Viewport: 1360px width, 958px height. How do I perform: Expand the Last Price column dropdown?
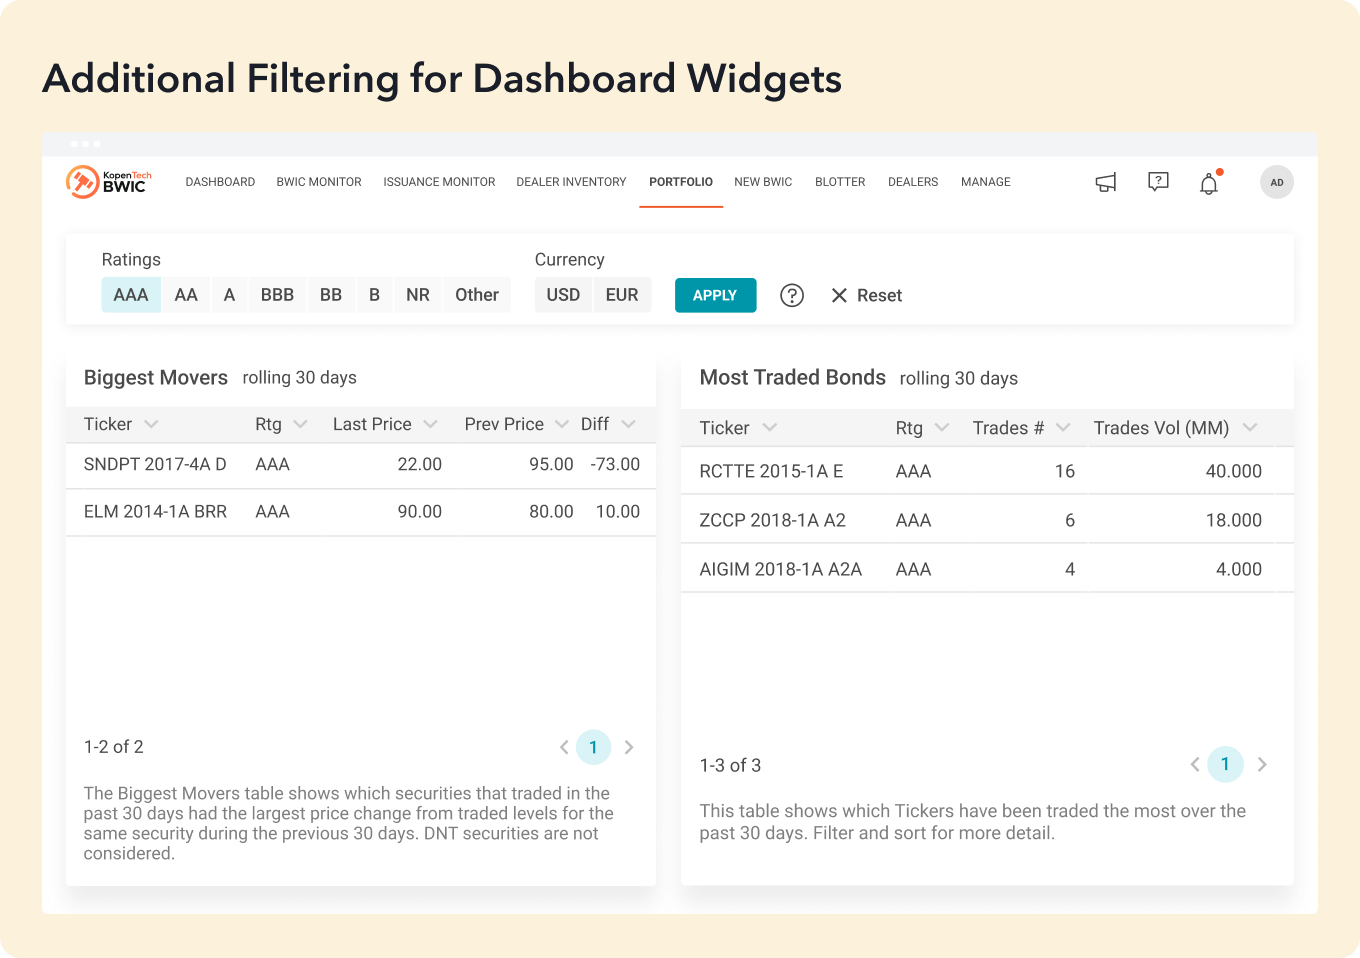[x=430, y=424]
